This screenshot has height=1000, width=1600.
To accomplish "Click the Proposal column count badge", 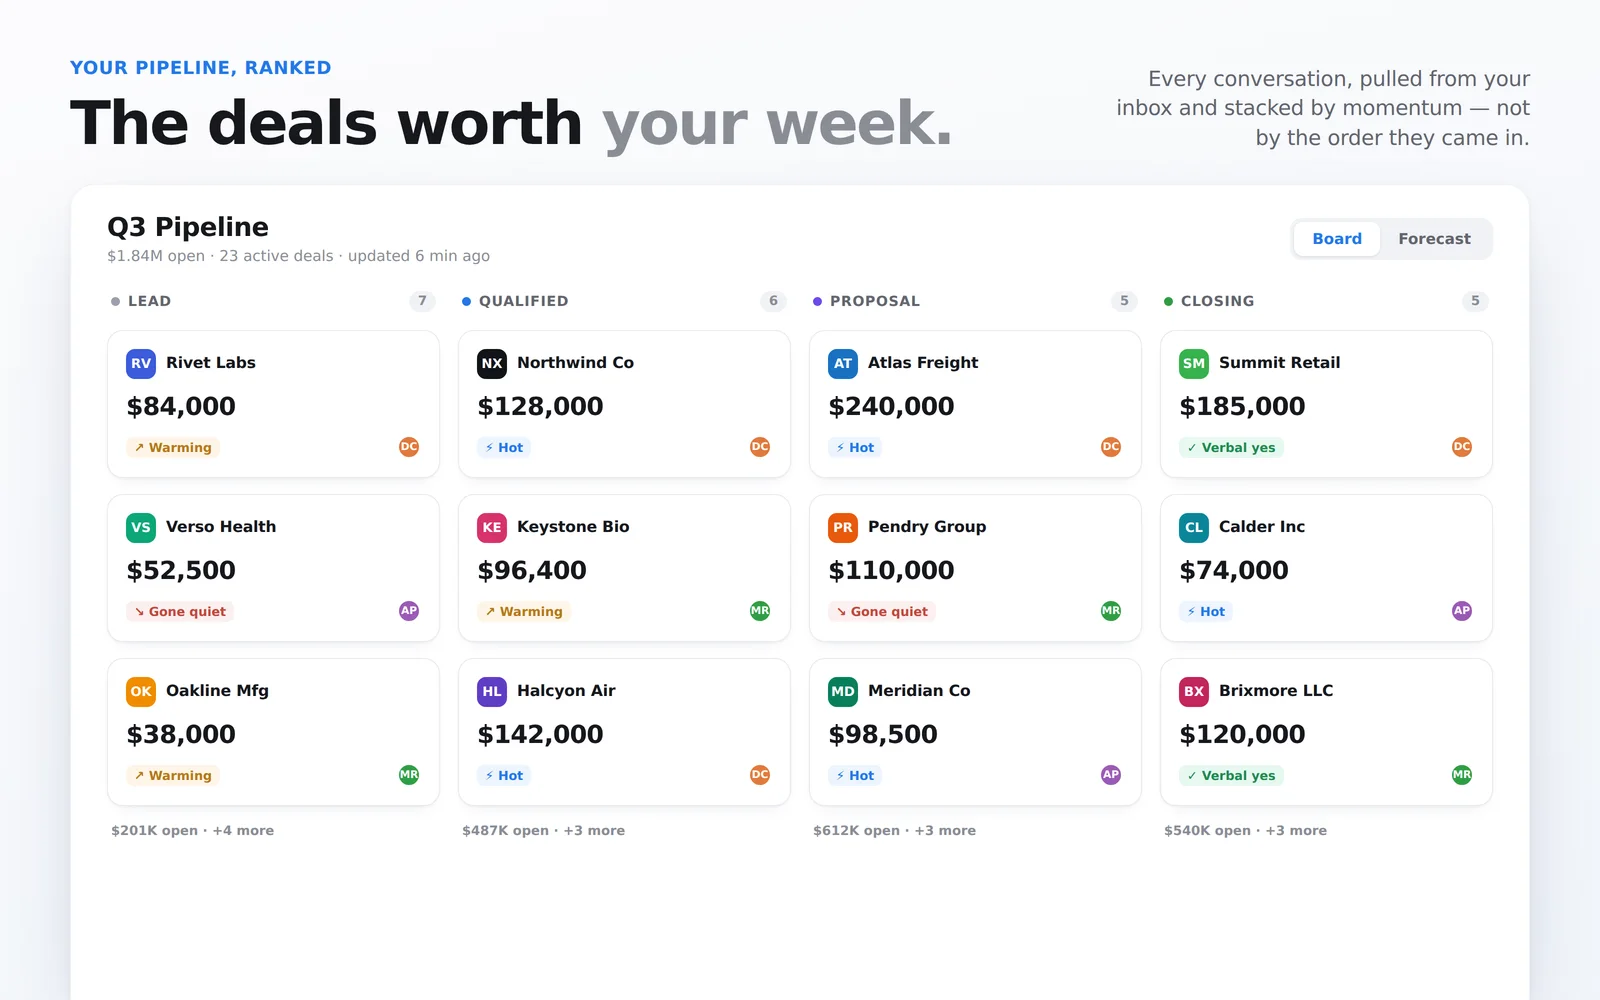I will pyautogui.click(x=1124, y=301).
